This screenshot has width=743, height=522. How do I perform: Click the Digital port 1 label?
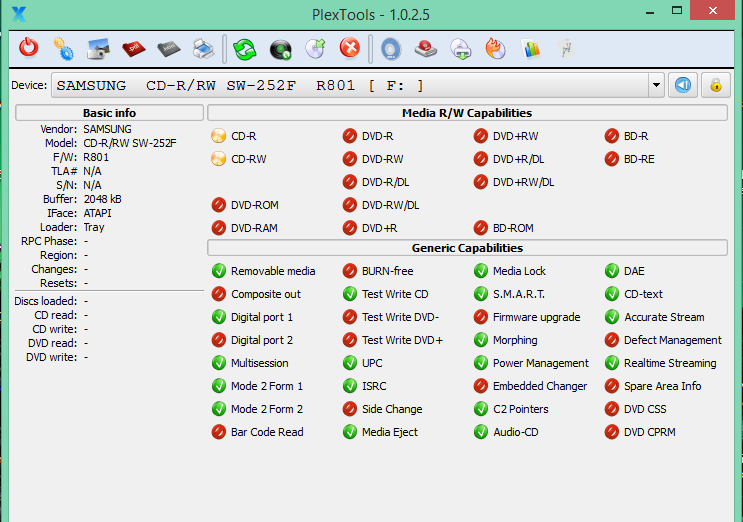(262, 317)
